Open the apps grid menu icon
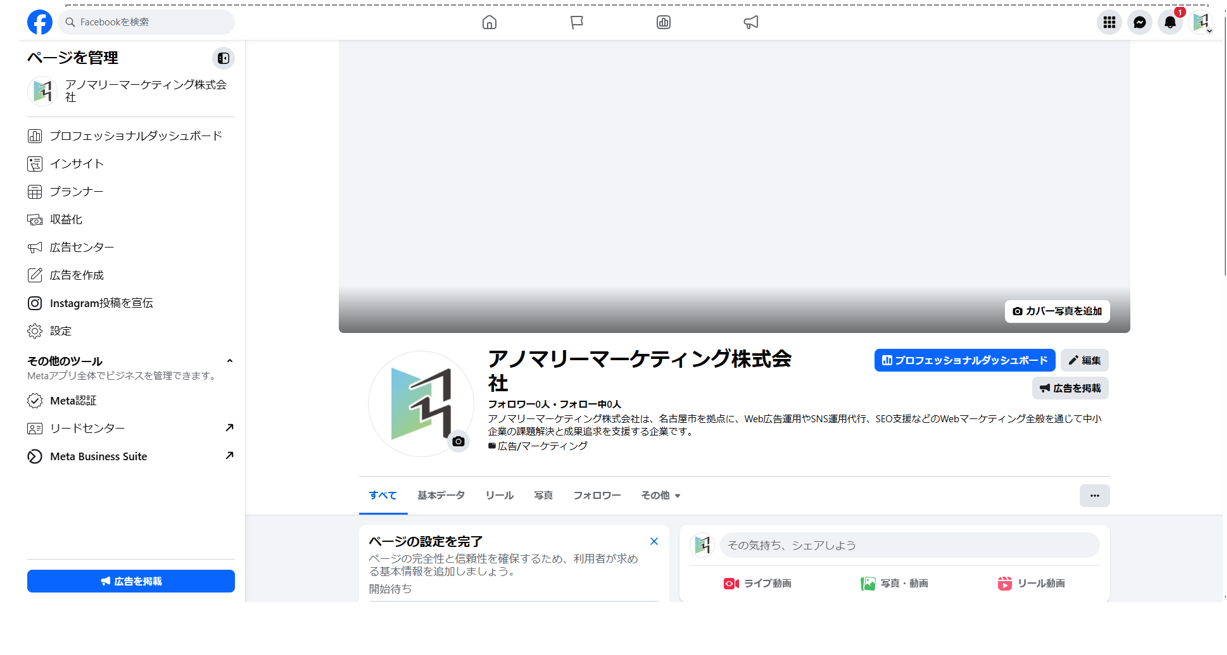1227x655 pixels. (1109, 22)
